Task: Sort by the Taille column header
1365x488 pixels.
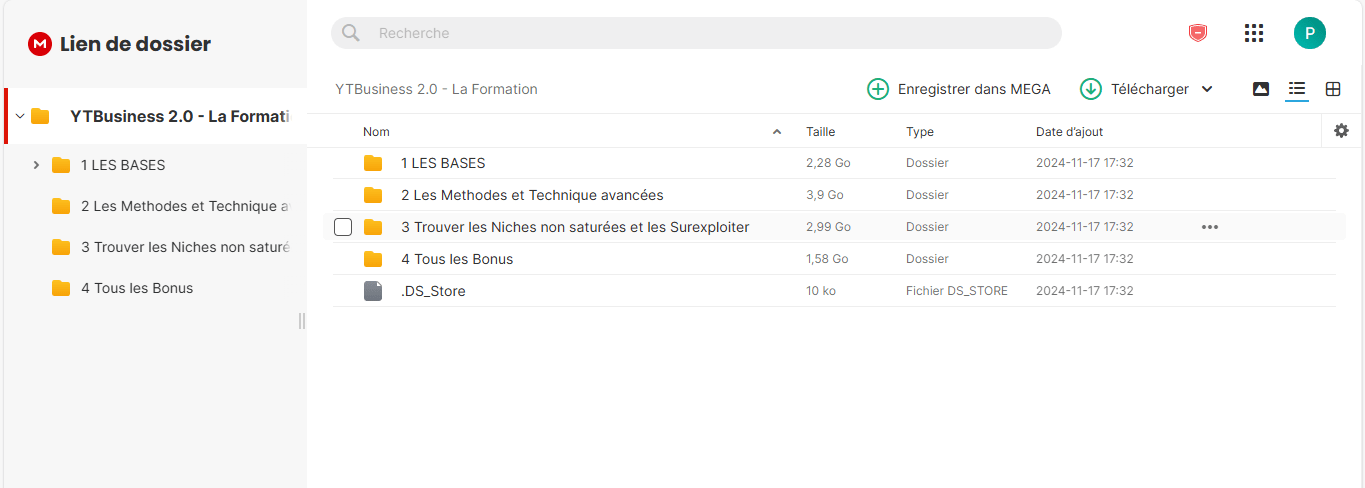Action: click(820, 132)
